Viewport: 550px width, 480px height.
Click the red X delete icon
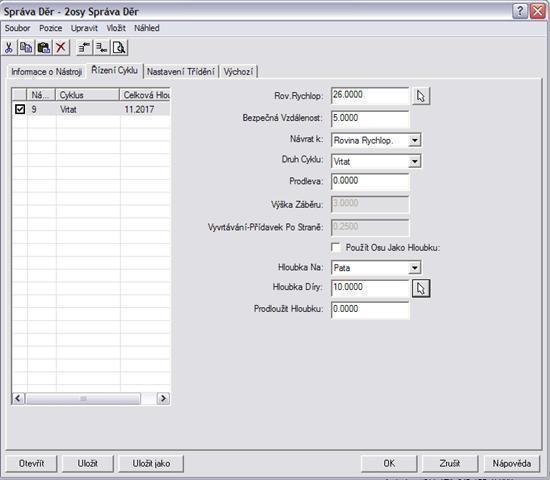61,47
